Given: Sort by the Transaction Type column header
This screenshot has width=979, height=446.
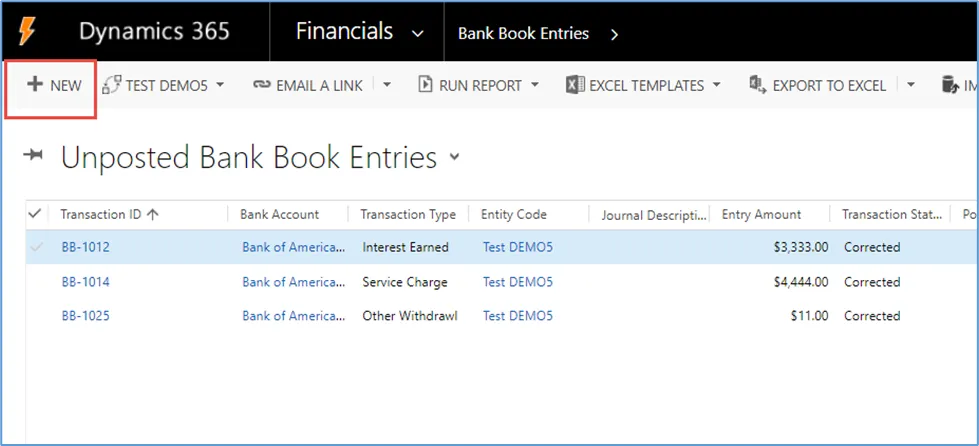Looking at the screenshot, I should [408, 214].
